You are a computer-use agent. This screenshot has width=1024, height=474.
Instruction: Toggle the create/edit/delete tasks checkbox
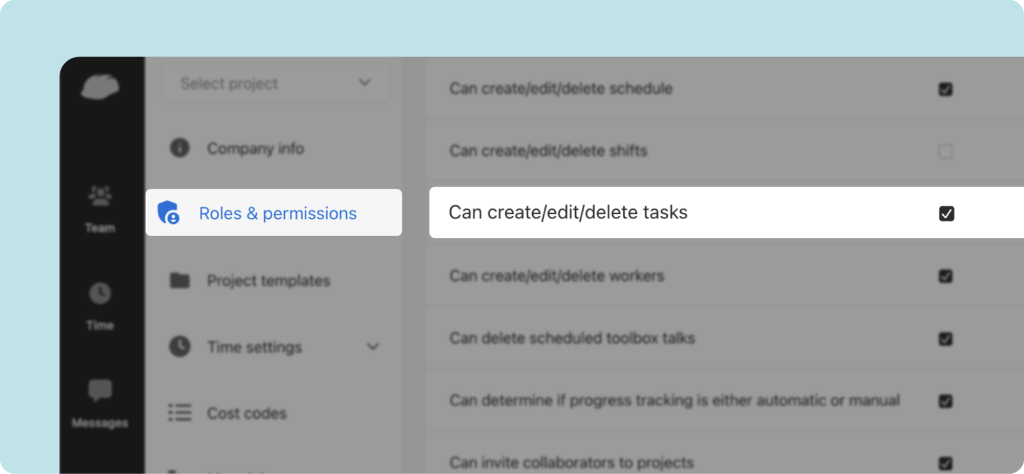946,213
